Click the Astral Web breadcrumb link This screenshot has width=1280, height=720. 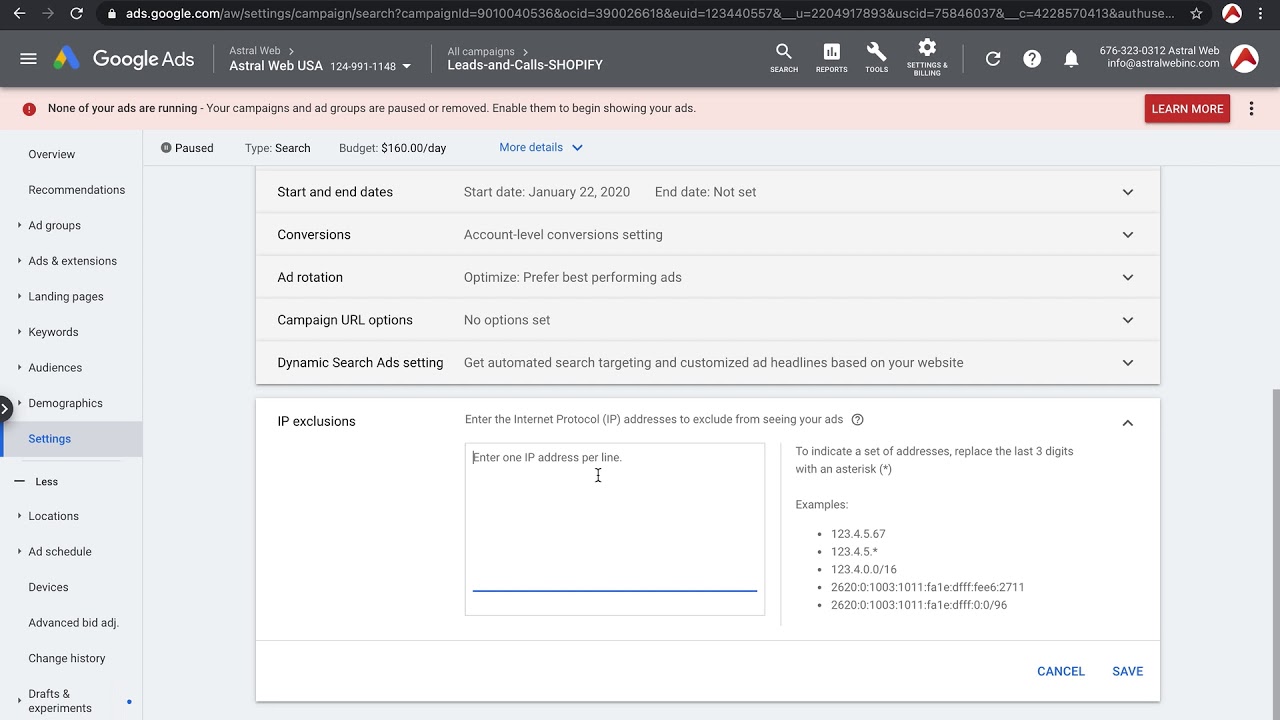[255, 50]
